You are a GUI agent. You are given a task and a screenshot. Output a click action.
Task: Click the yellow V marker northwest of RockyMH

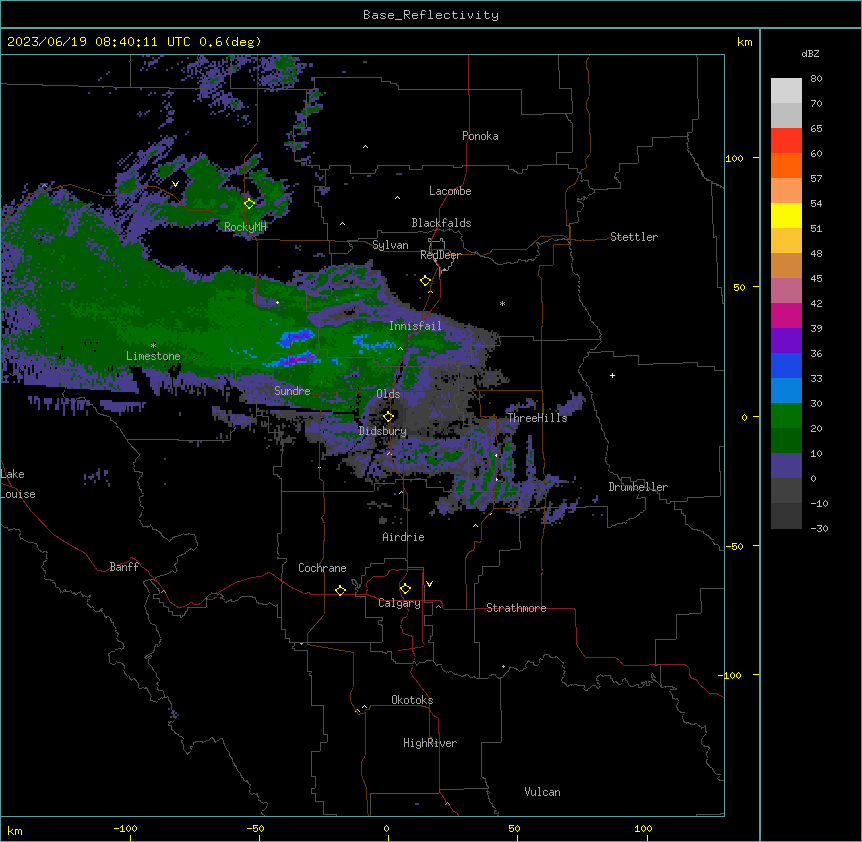(175, 184)
